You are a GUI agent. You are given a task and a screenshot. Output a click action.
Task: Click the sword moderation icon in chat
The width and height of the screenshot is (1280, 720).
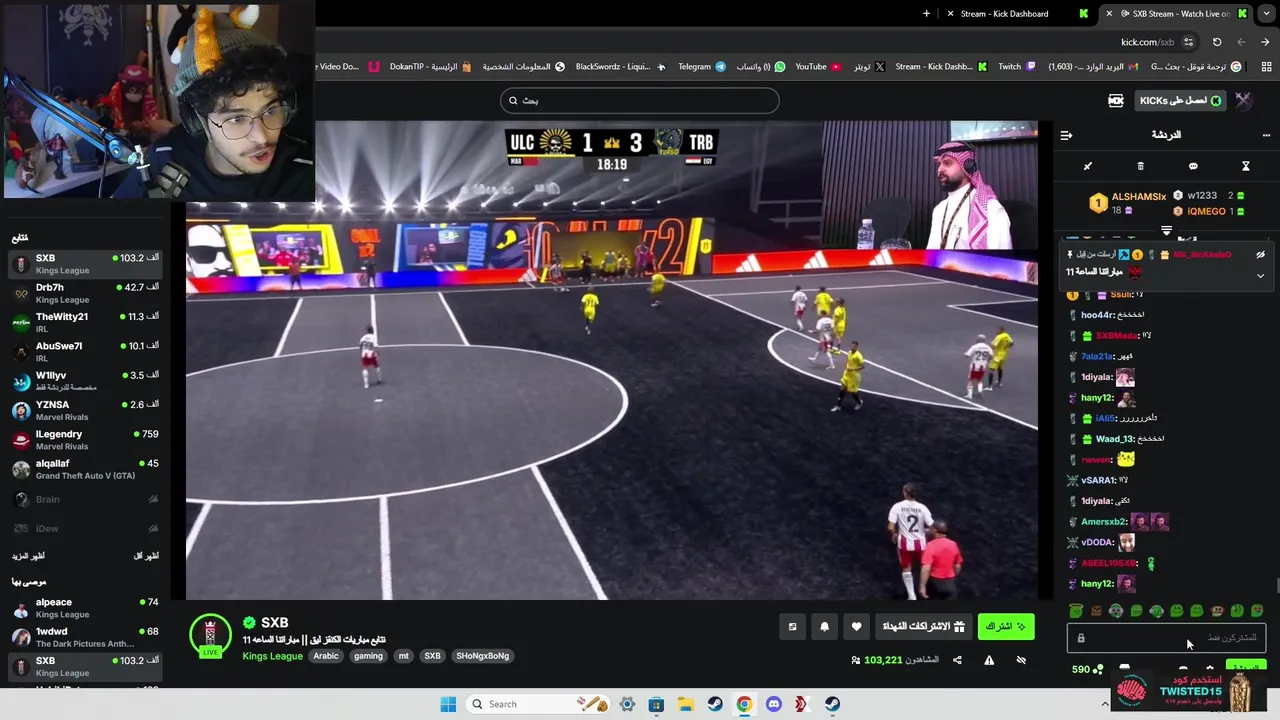click(1088, 166)
